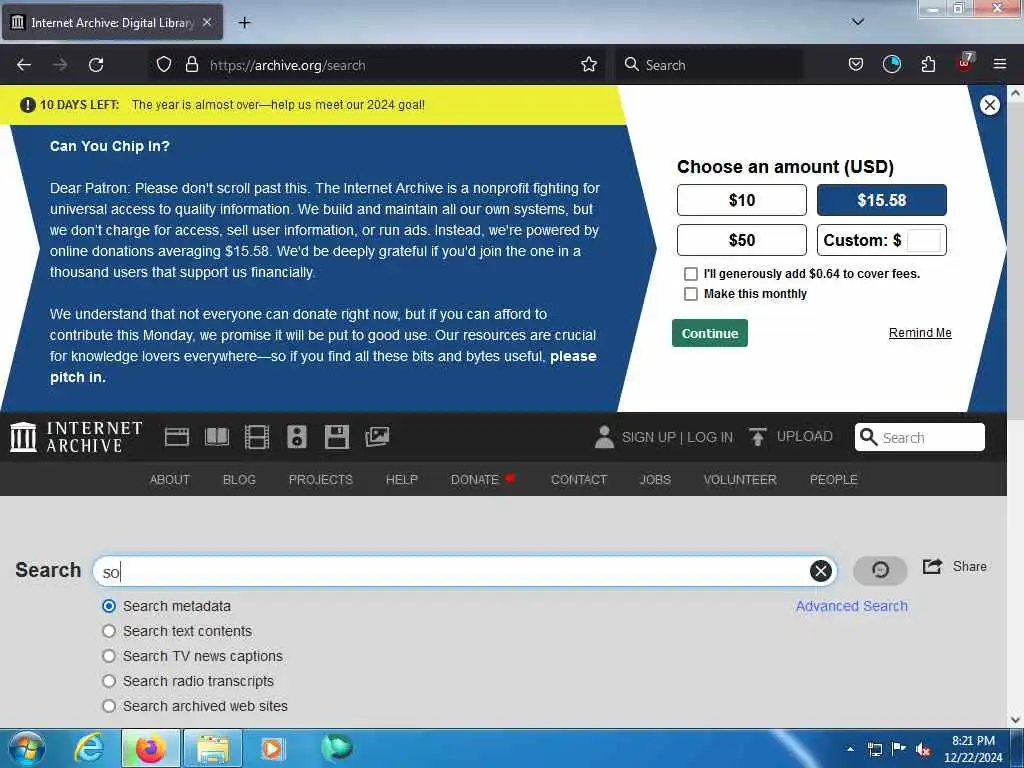Click the main search input containing 'so'
The height and width of the screenshot is (768, 1024).
pos(465,571)
